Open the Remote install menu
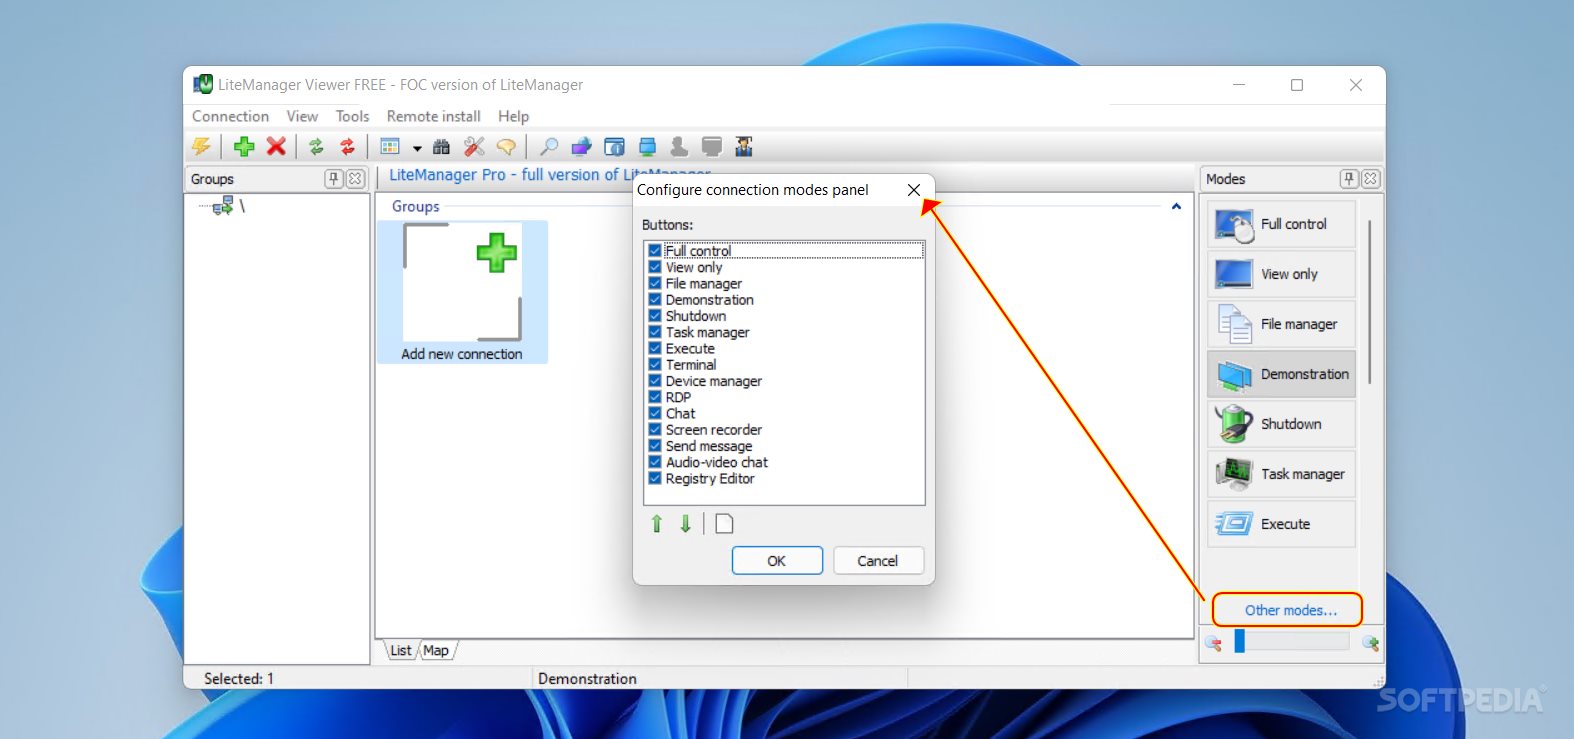The height and width of the screenshot is (739, 1574). pos(434,116)
